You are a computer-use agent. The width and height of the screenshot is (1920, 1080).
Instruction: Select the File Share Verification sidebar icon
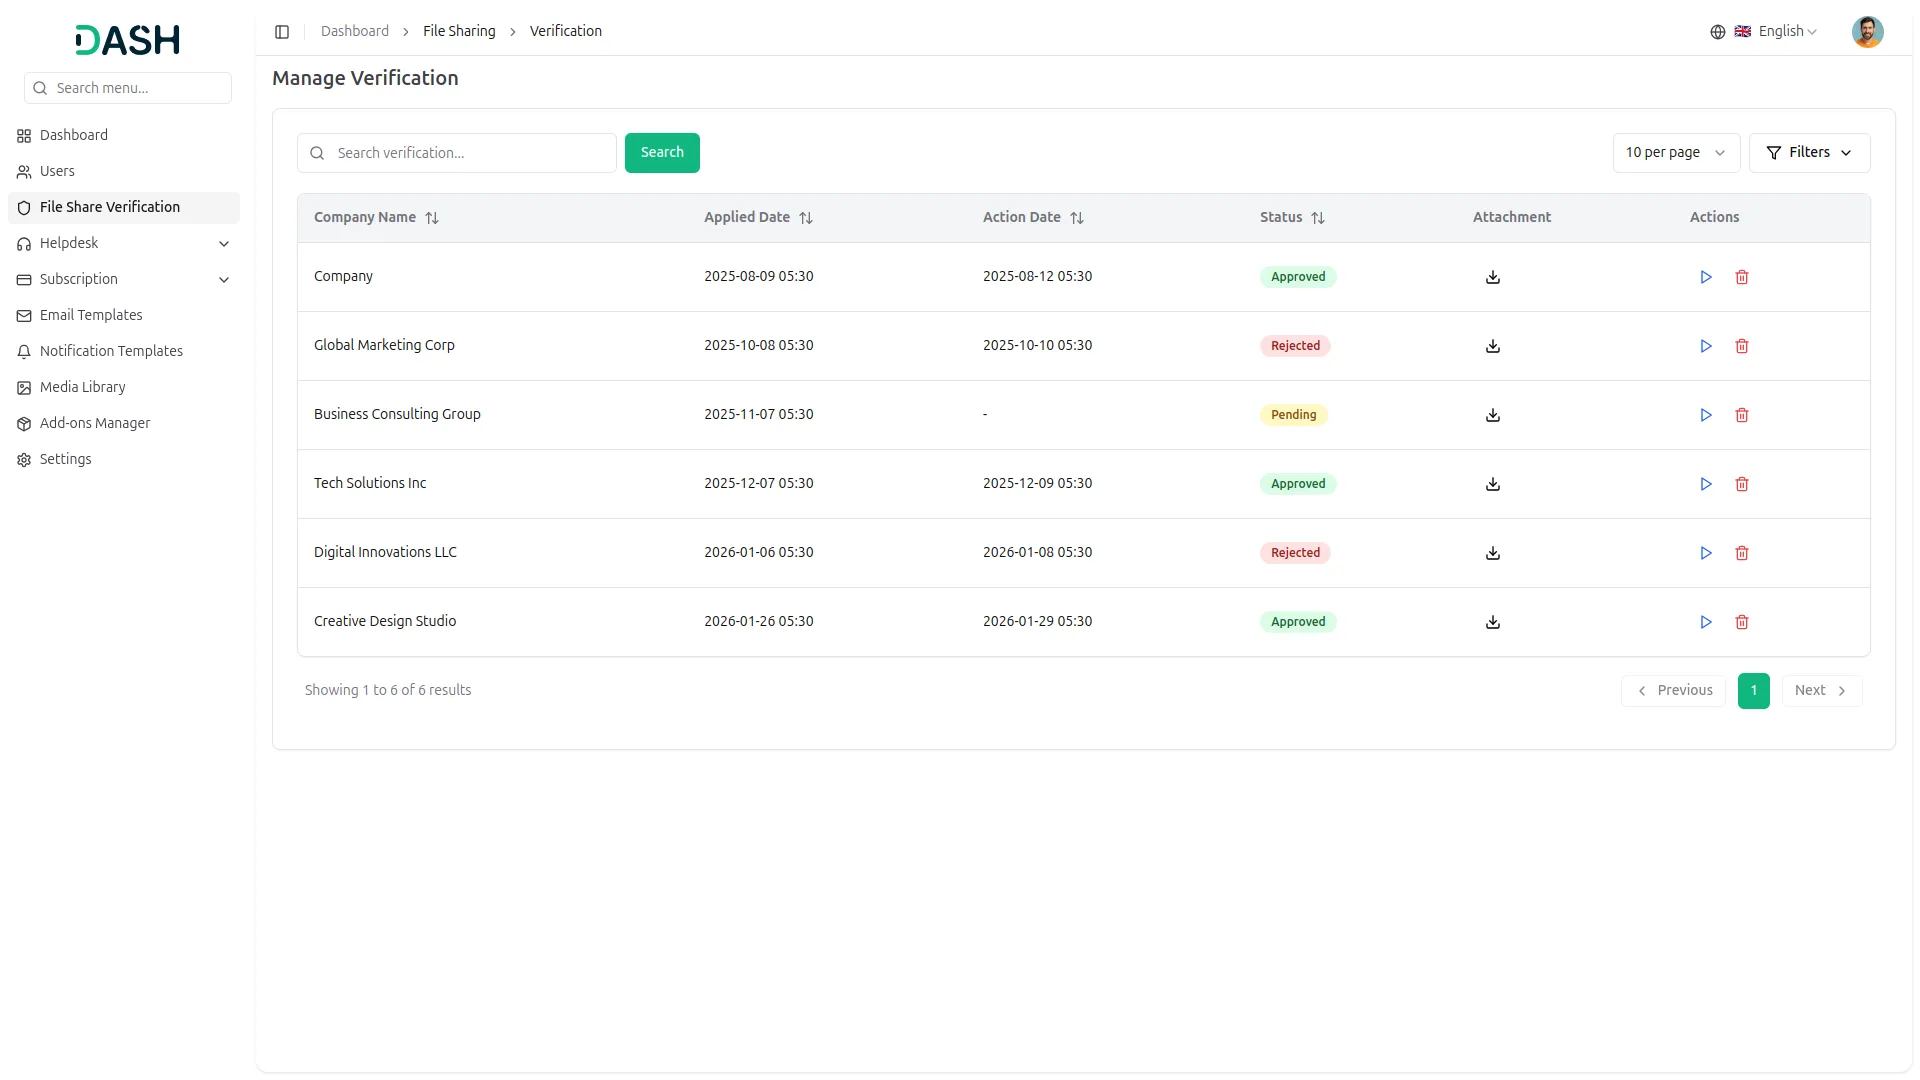coord(24,207)
